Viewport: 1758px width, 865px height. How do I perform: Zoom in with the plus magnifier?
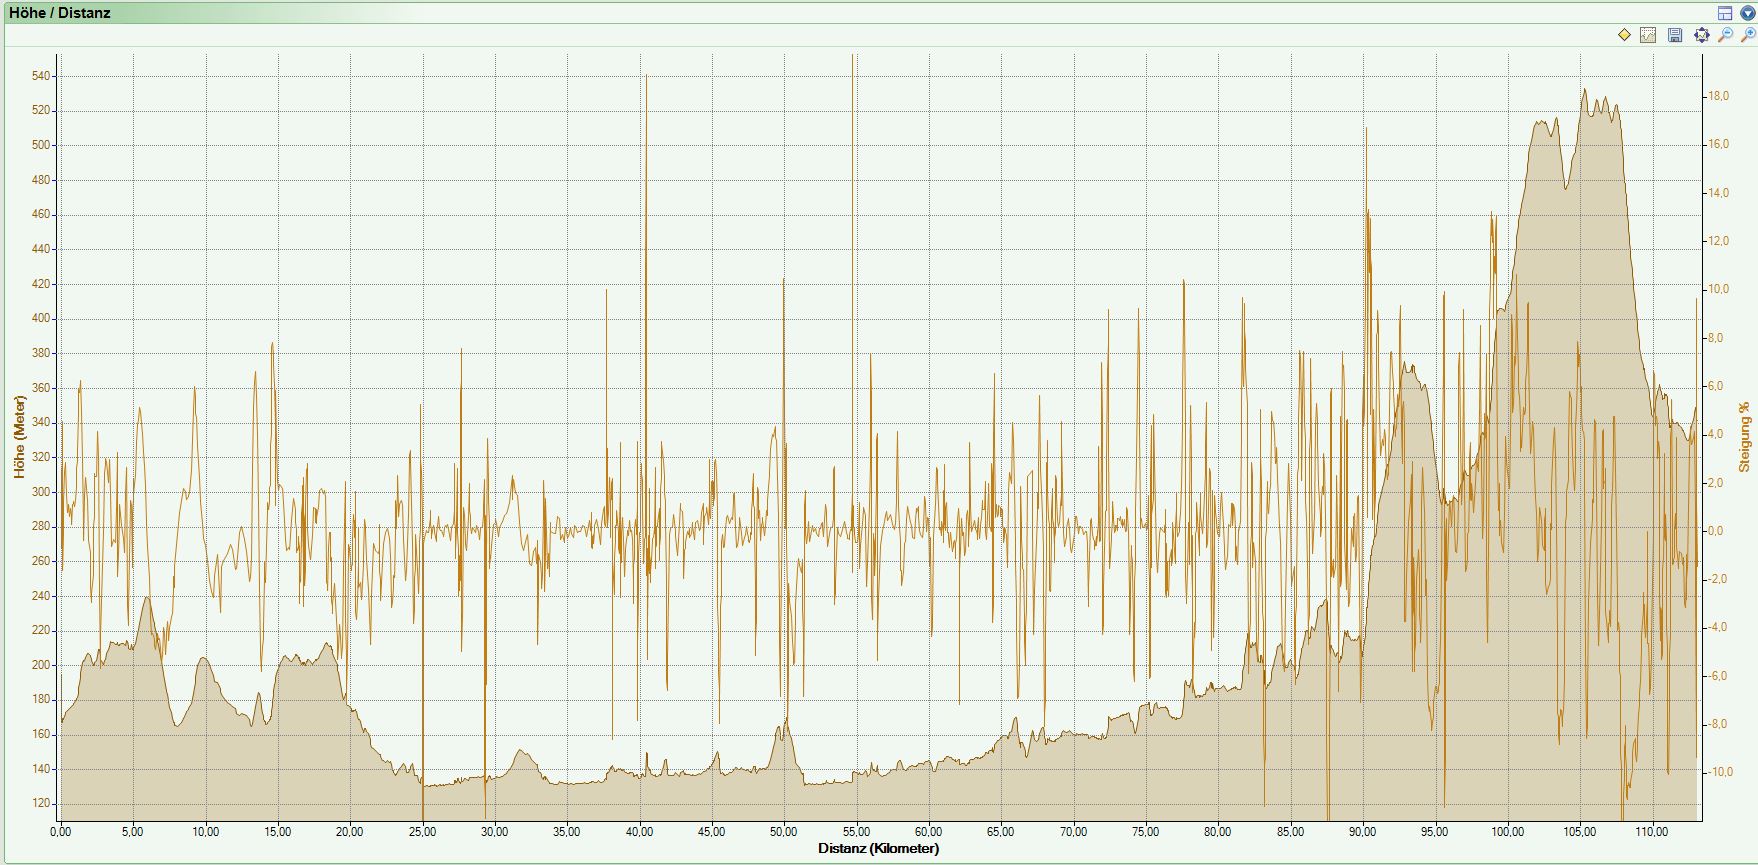tap(1748, 35)
